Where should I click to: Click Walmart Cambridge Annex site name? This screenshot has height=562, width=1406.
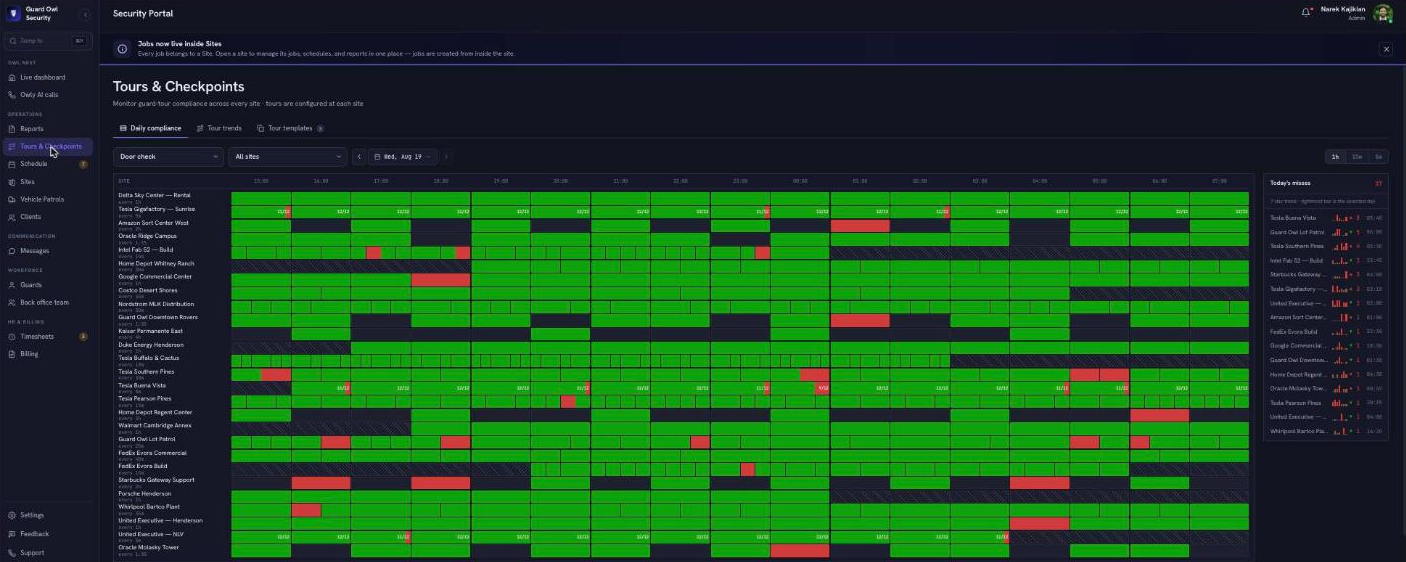(155, 425)
